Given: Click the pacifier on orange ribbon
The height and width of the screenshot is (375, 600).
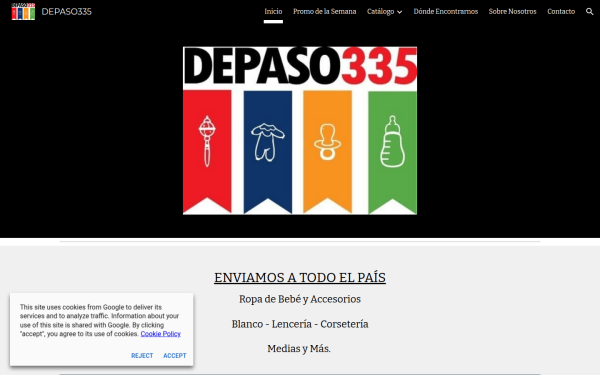Looking at the screenshot, I should pyautogui.click(x=328, y=142).
